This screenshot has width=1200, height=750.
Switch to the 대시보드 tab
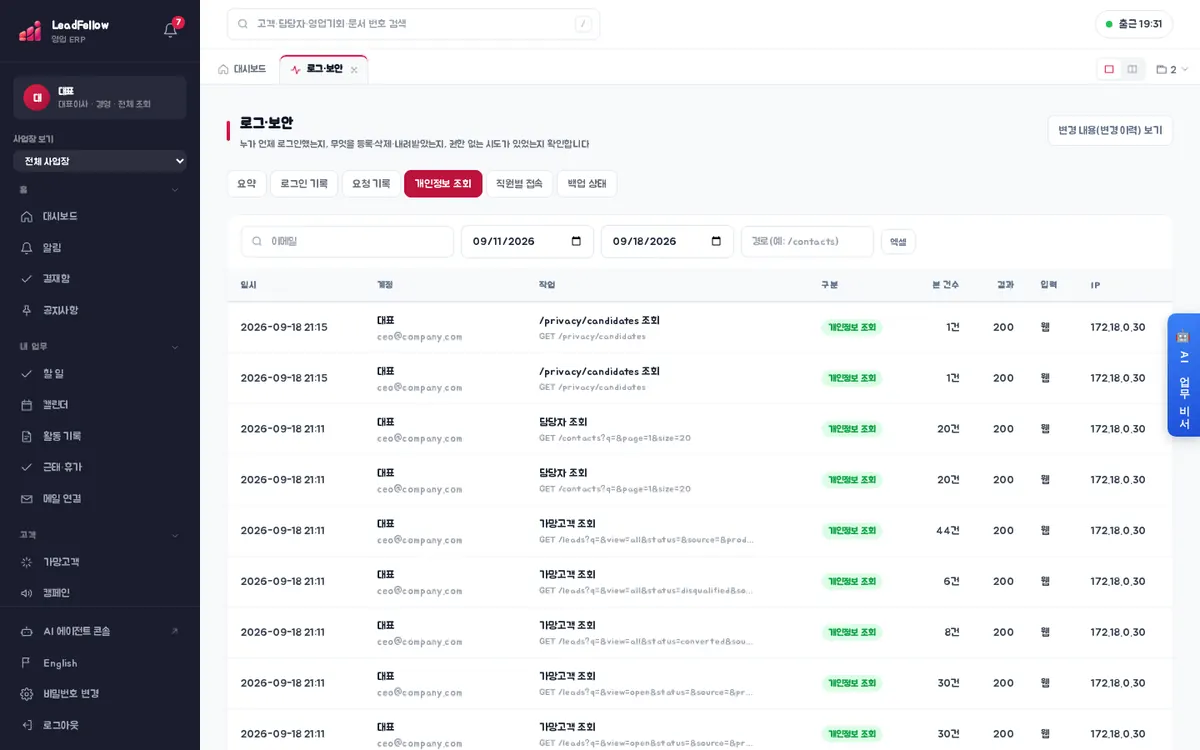[x=242, y=69]
